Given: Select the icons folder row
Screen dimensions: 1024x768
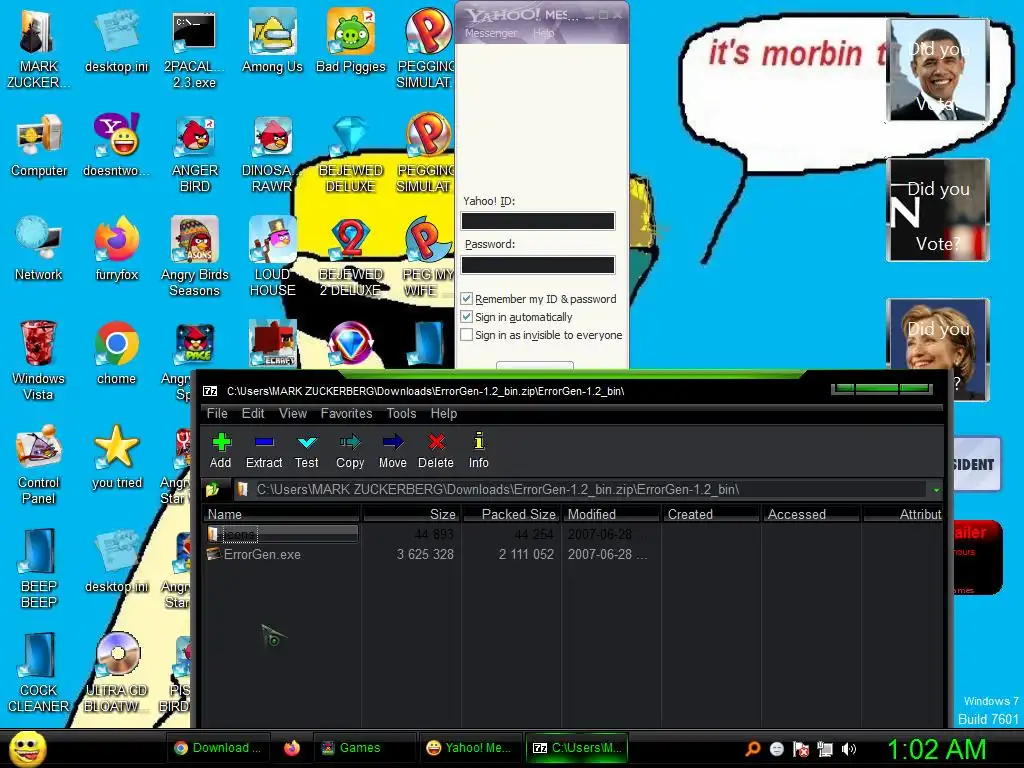Looking at the screenshot, I should 282,534.
